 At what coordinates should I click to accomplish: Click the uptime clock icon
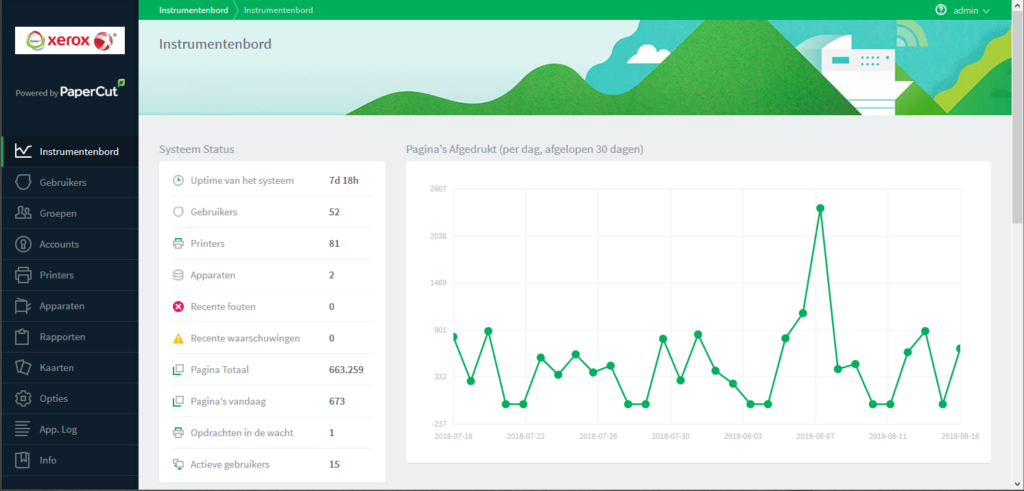(x=178, y=180)
